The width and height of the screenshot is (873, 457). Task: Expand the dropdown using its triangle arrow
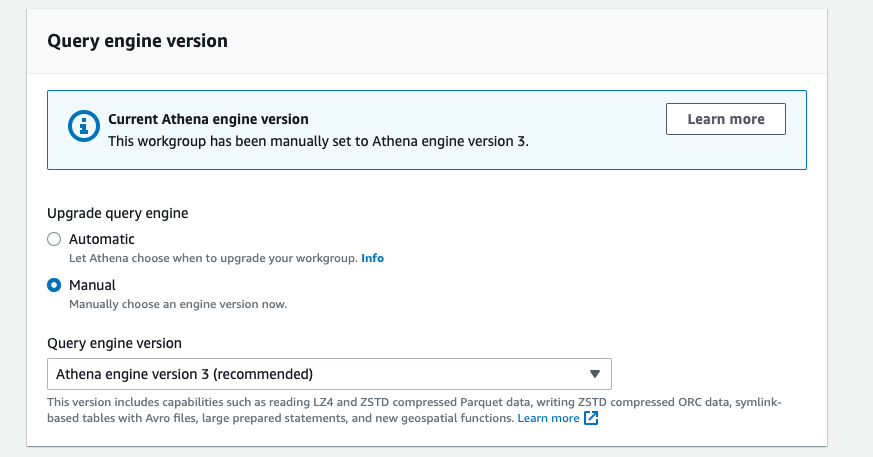click(x=595, y=374)
